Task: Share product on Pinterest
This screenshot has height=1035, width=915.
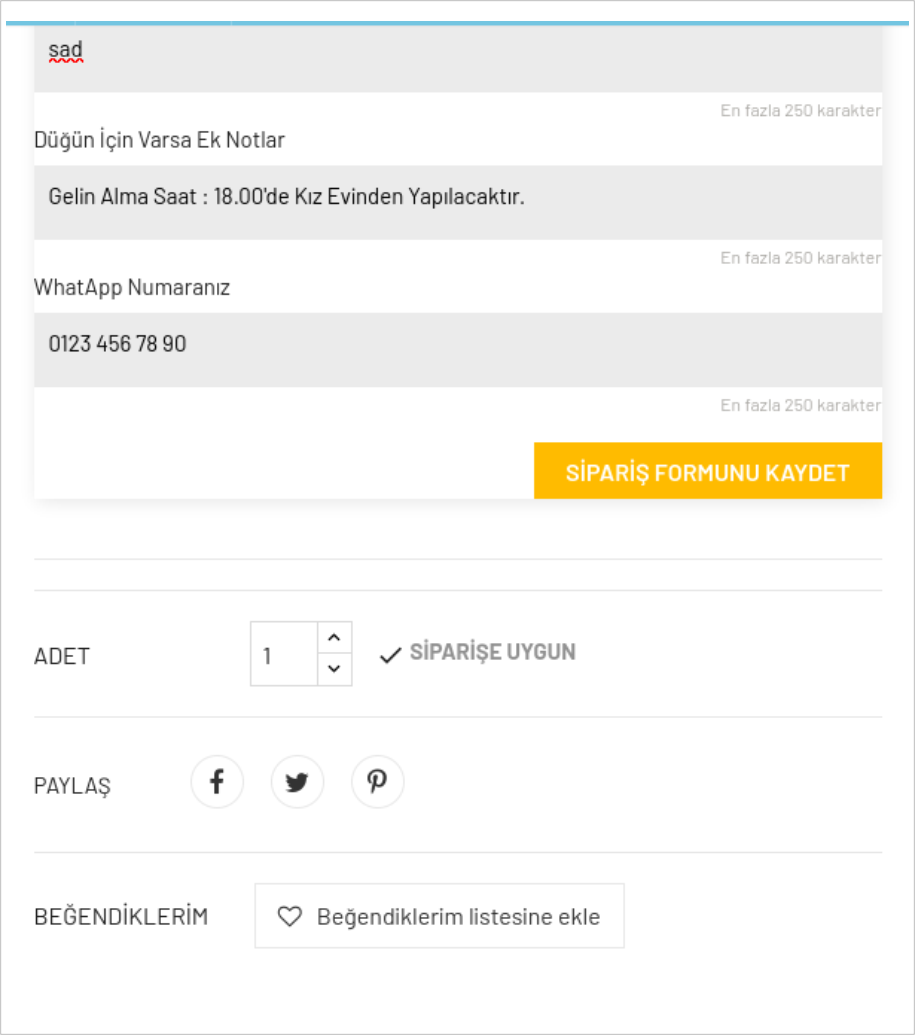Action: (x=377, y=781)
